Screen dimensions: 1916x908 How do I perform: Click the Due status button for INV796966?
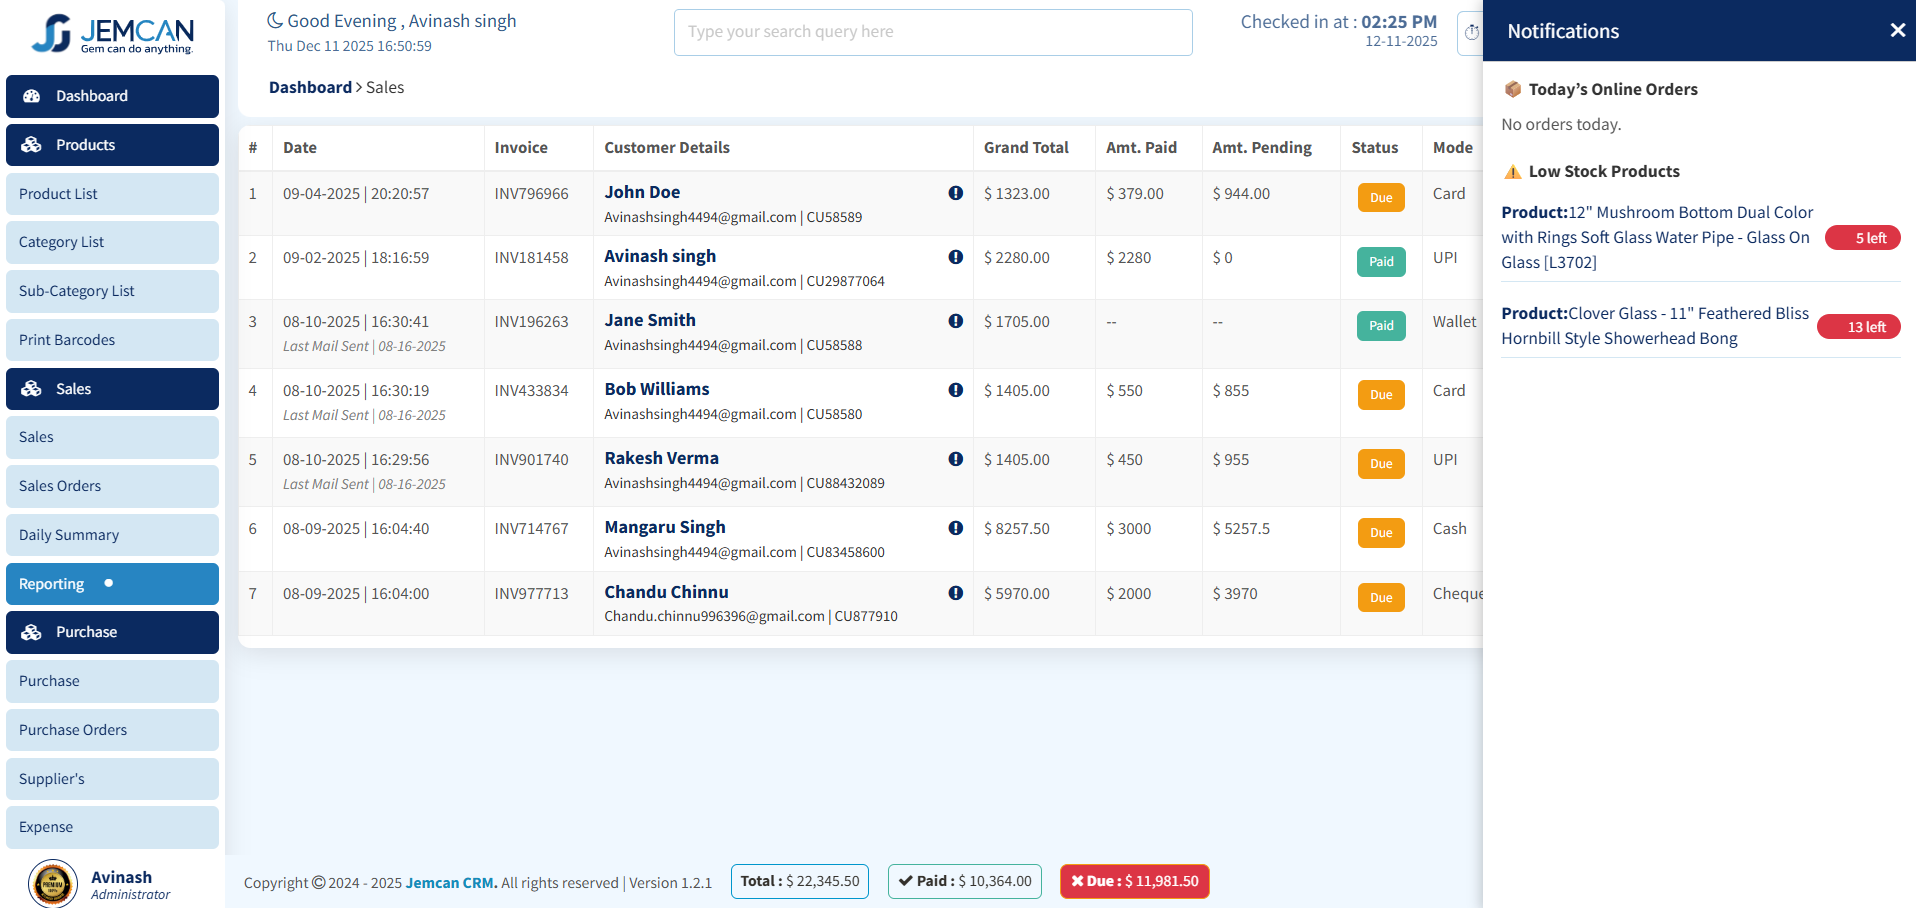click(1380, 197)
